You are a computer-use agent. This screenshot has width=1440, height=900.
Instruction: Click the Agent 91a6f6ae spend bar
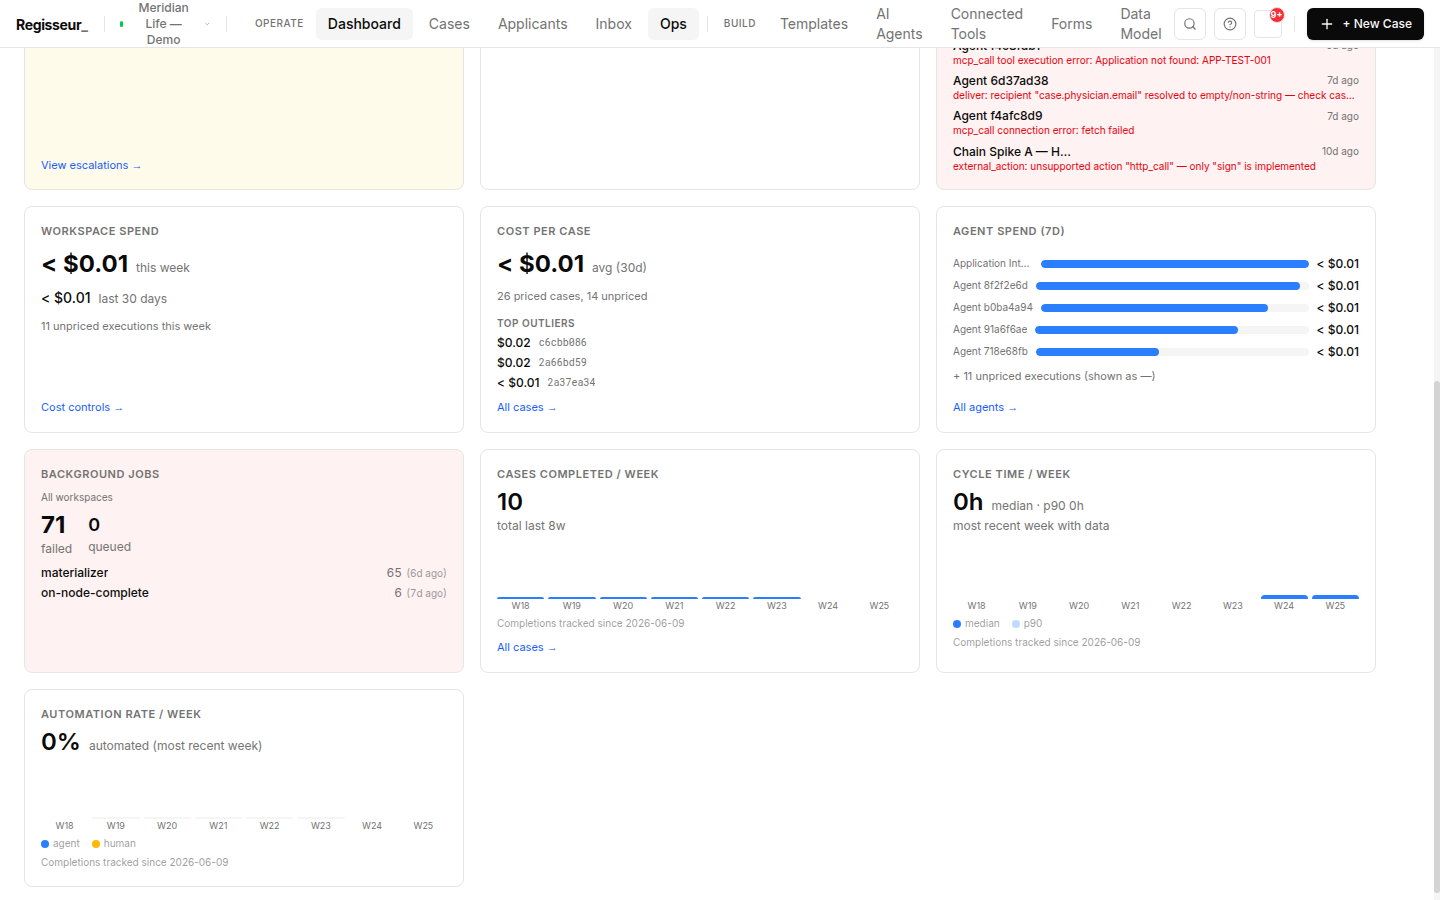point(1172,330)
